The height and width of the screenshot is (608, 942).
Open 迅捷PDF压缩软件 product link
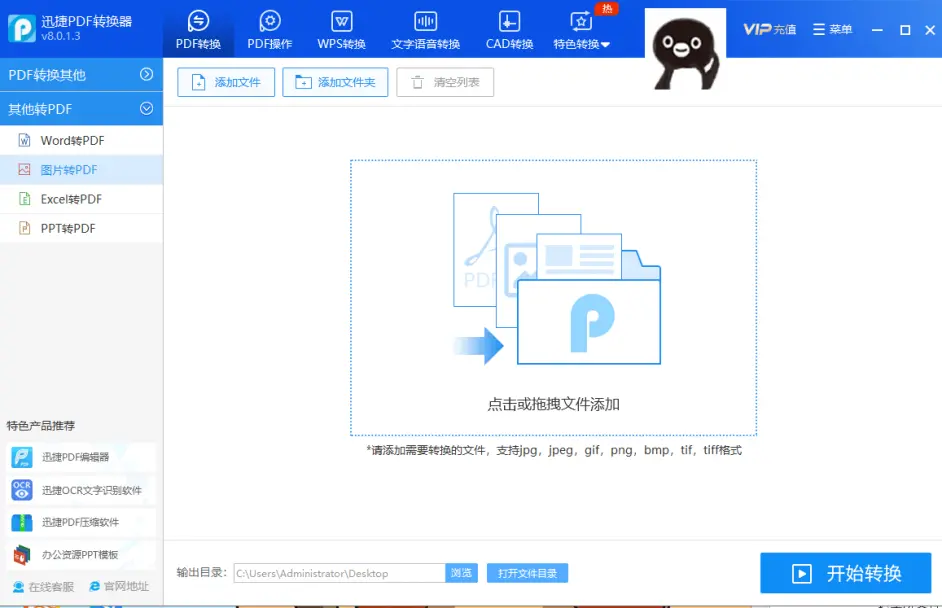coord(81,522)
